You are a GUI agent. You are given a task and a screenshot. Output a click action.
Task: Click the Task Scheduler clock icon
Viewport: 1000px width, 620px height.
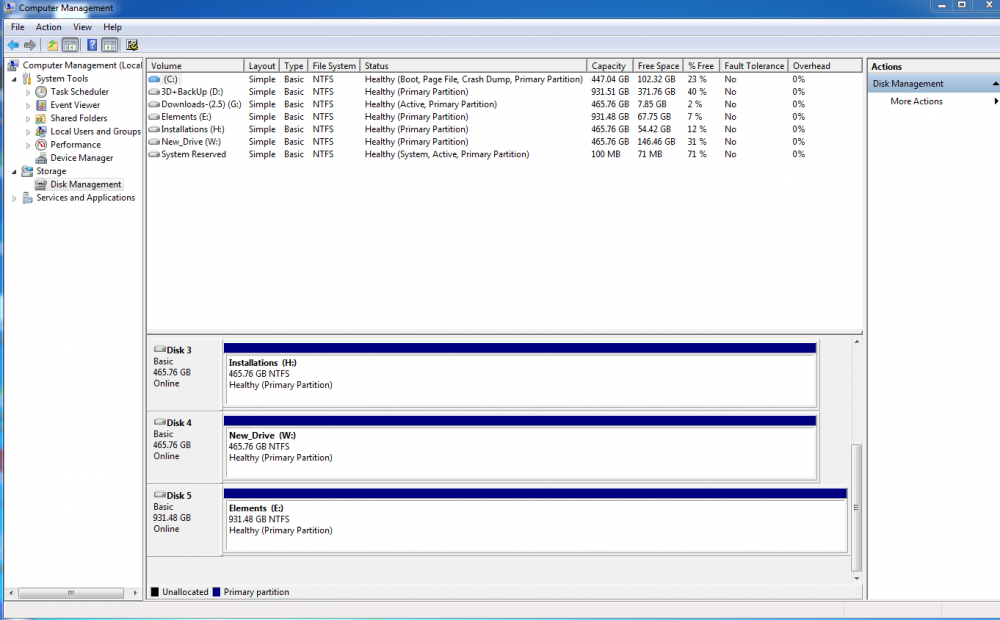[x=41, y=92]
